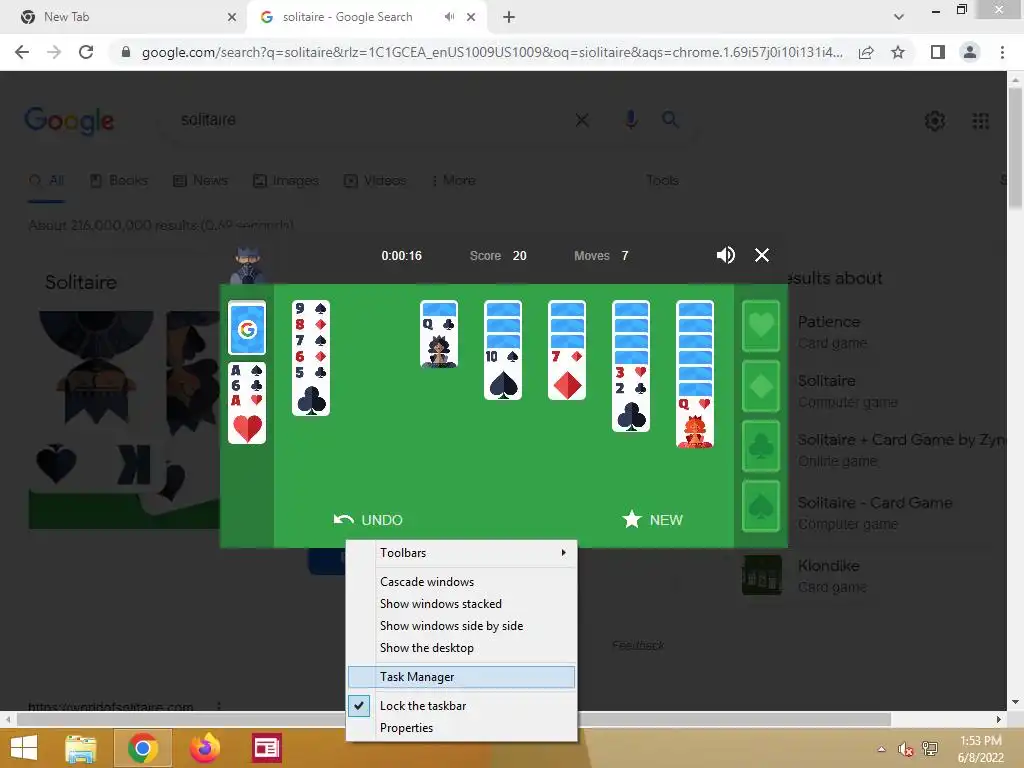
Task: Click the horizontal page scrollbar
Action: [454, 719]
